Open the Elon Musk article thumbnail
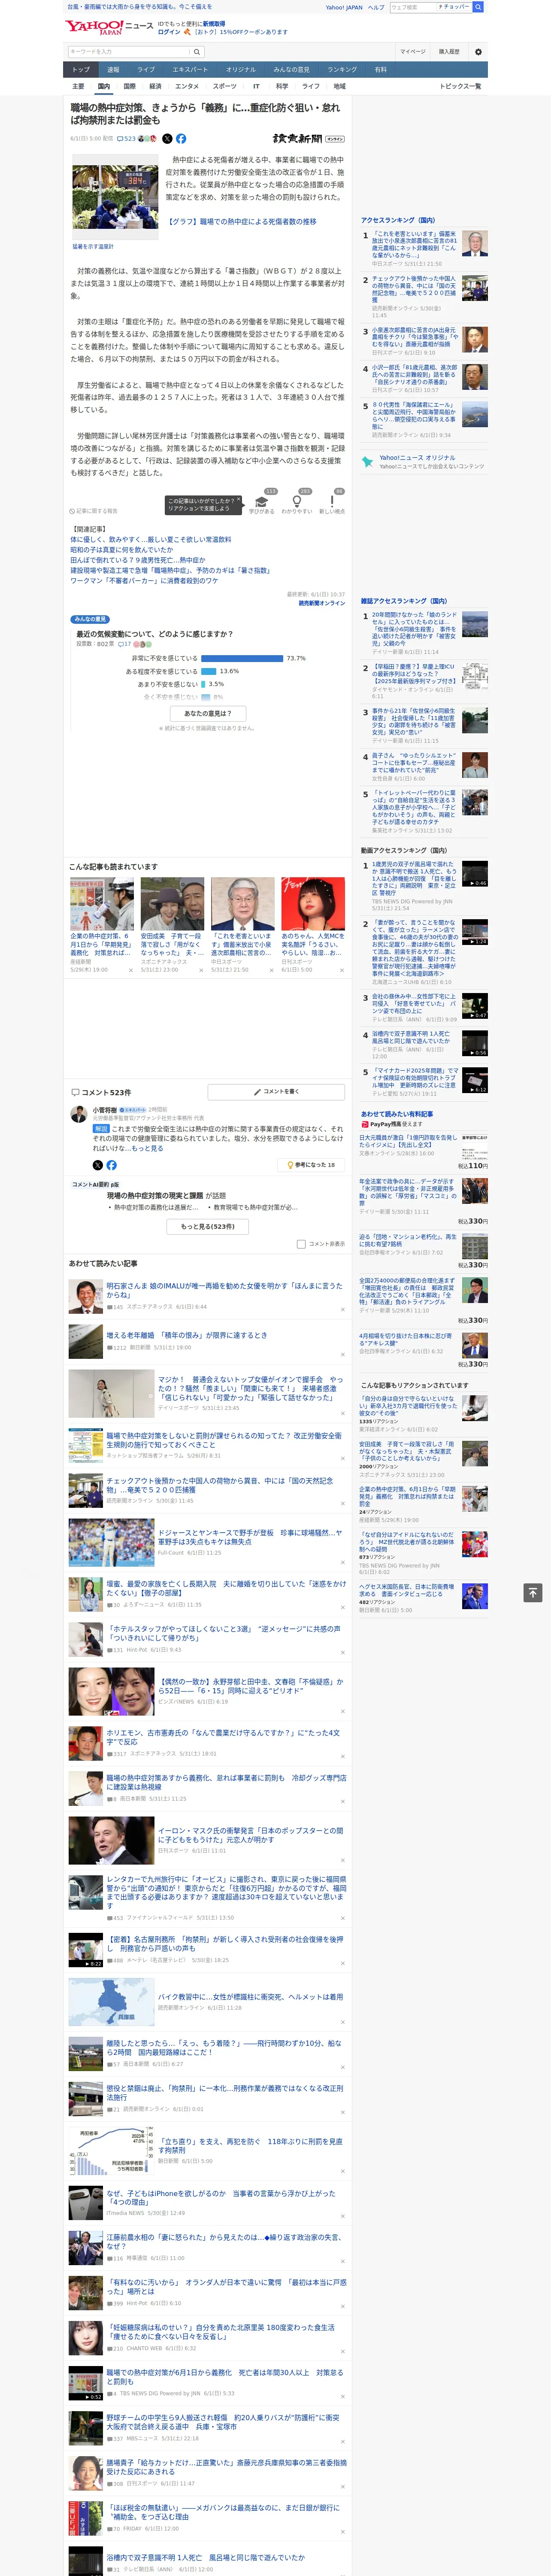Viewport: 551px width, 2576px height. coord(111,1840)
